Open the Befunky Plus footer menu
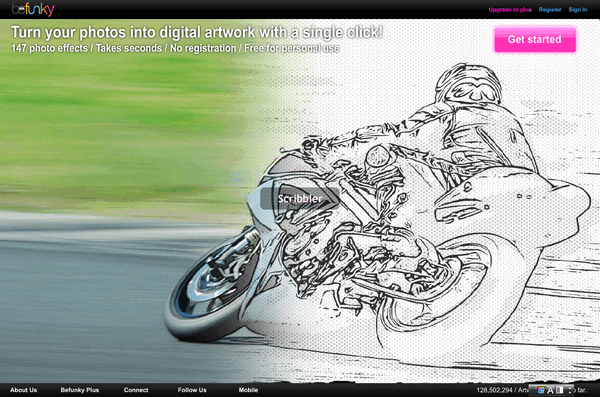 click(80, 390)
